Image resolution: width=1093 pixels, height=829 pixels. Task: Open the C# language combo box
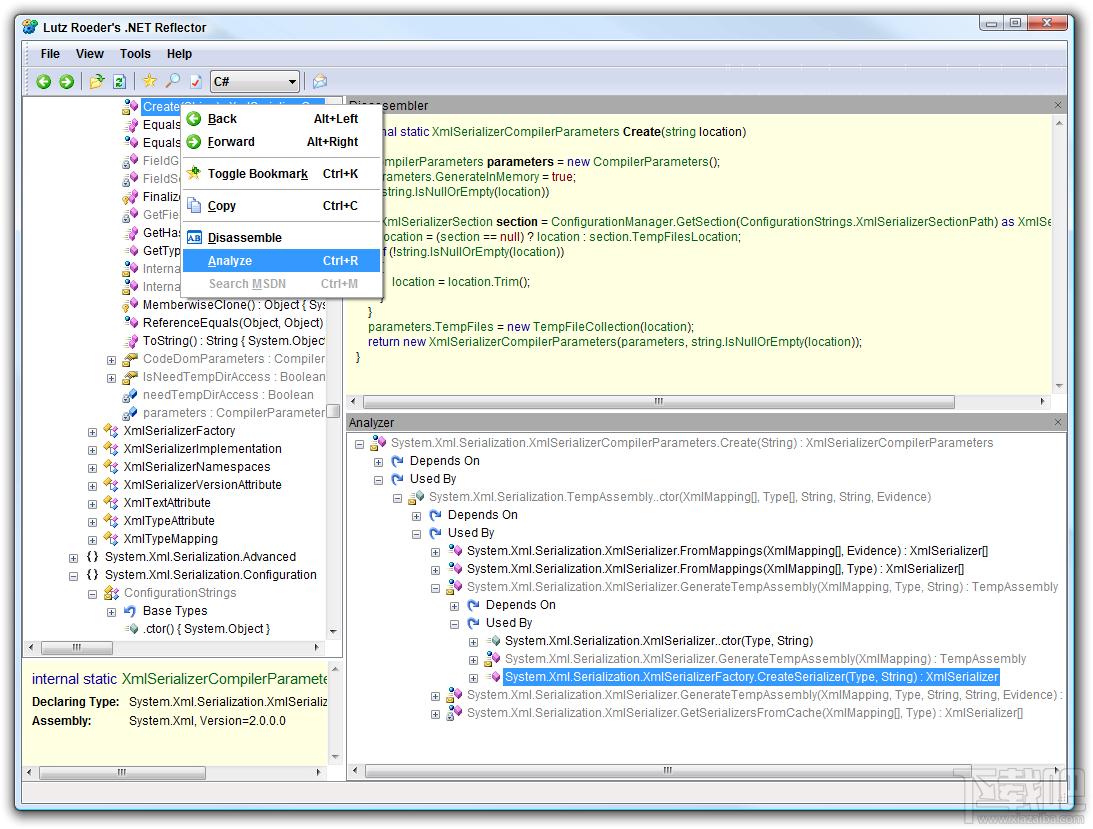(255, 81)
